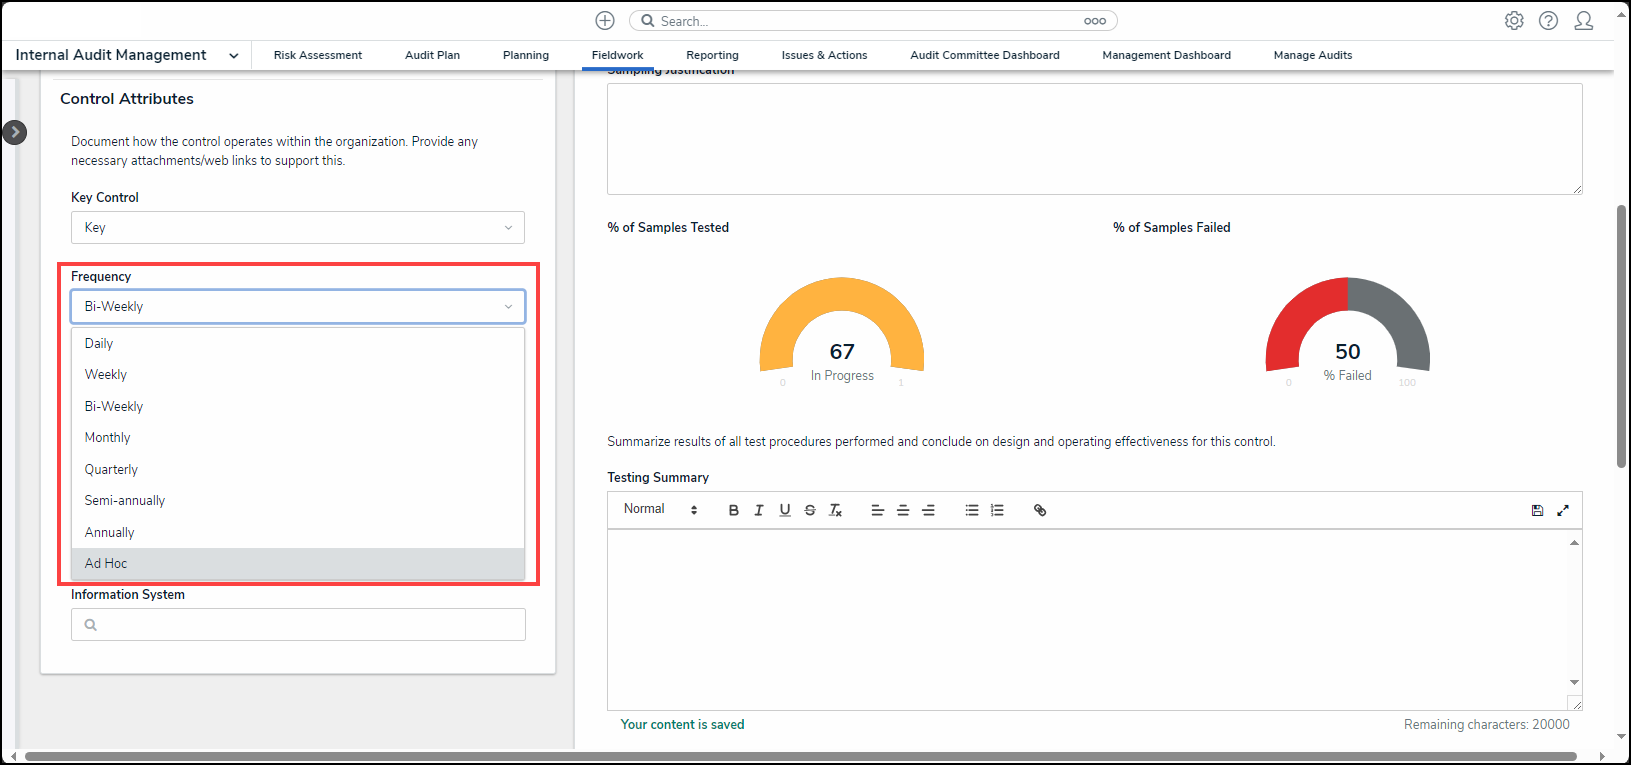Click the Information System search field
1631x765 pixels.
(298, 625)
